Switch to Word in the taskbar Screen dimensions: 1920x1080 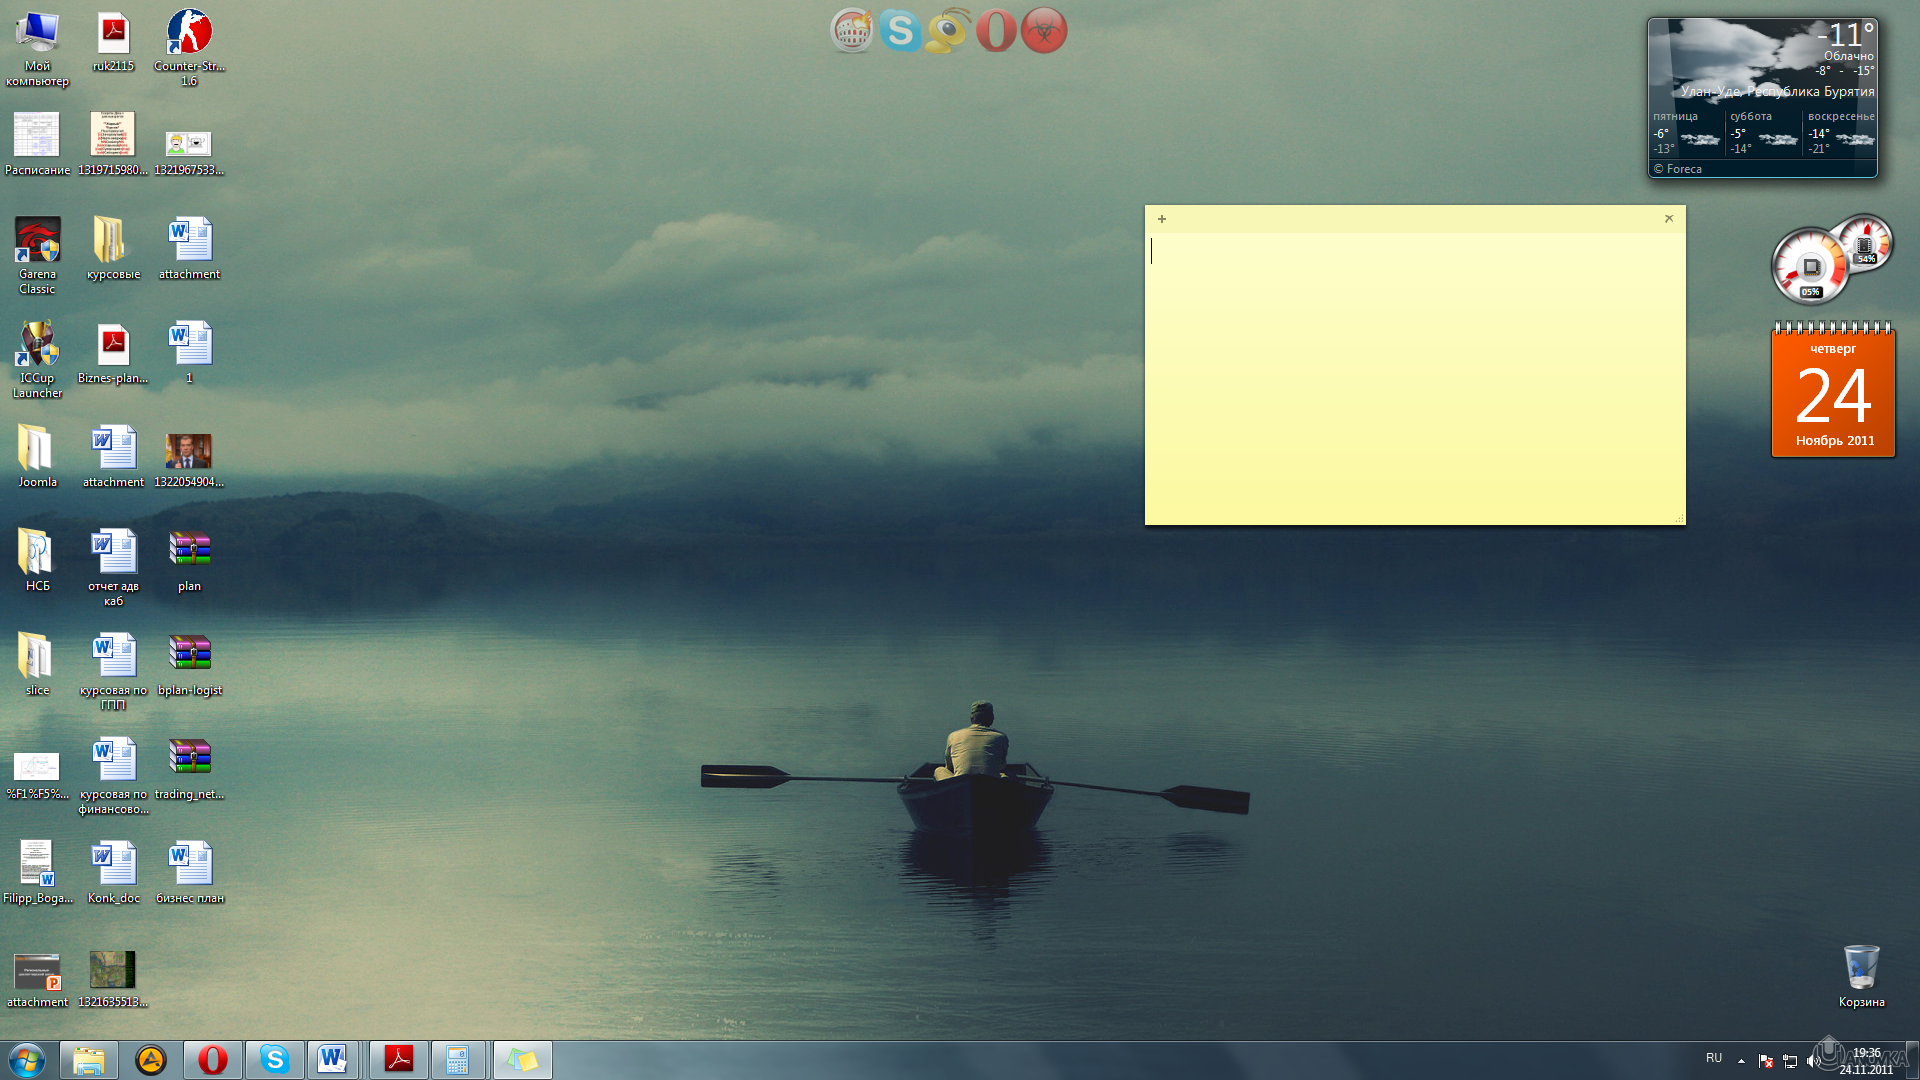coord(333,1060)
